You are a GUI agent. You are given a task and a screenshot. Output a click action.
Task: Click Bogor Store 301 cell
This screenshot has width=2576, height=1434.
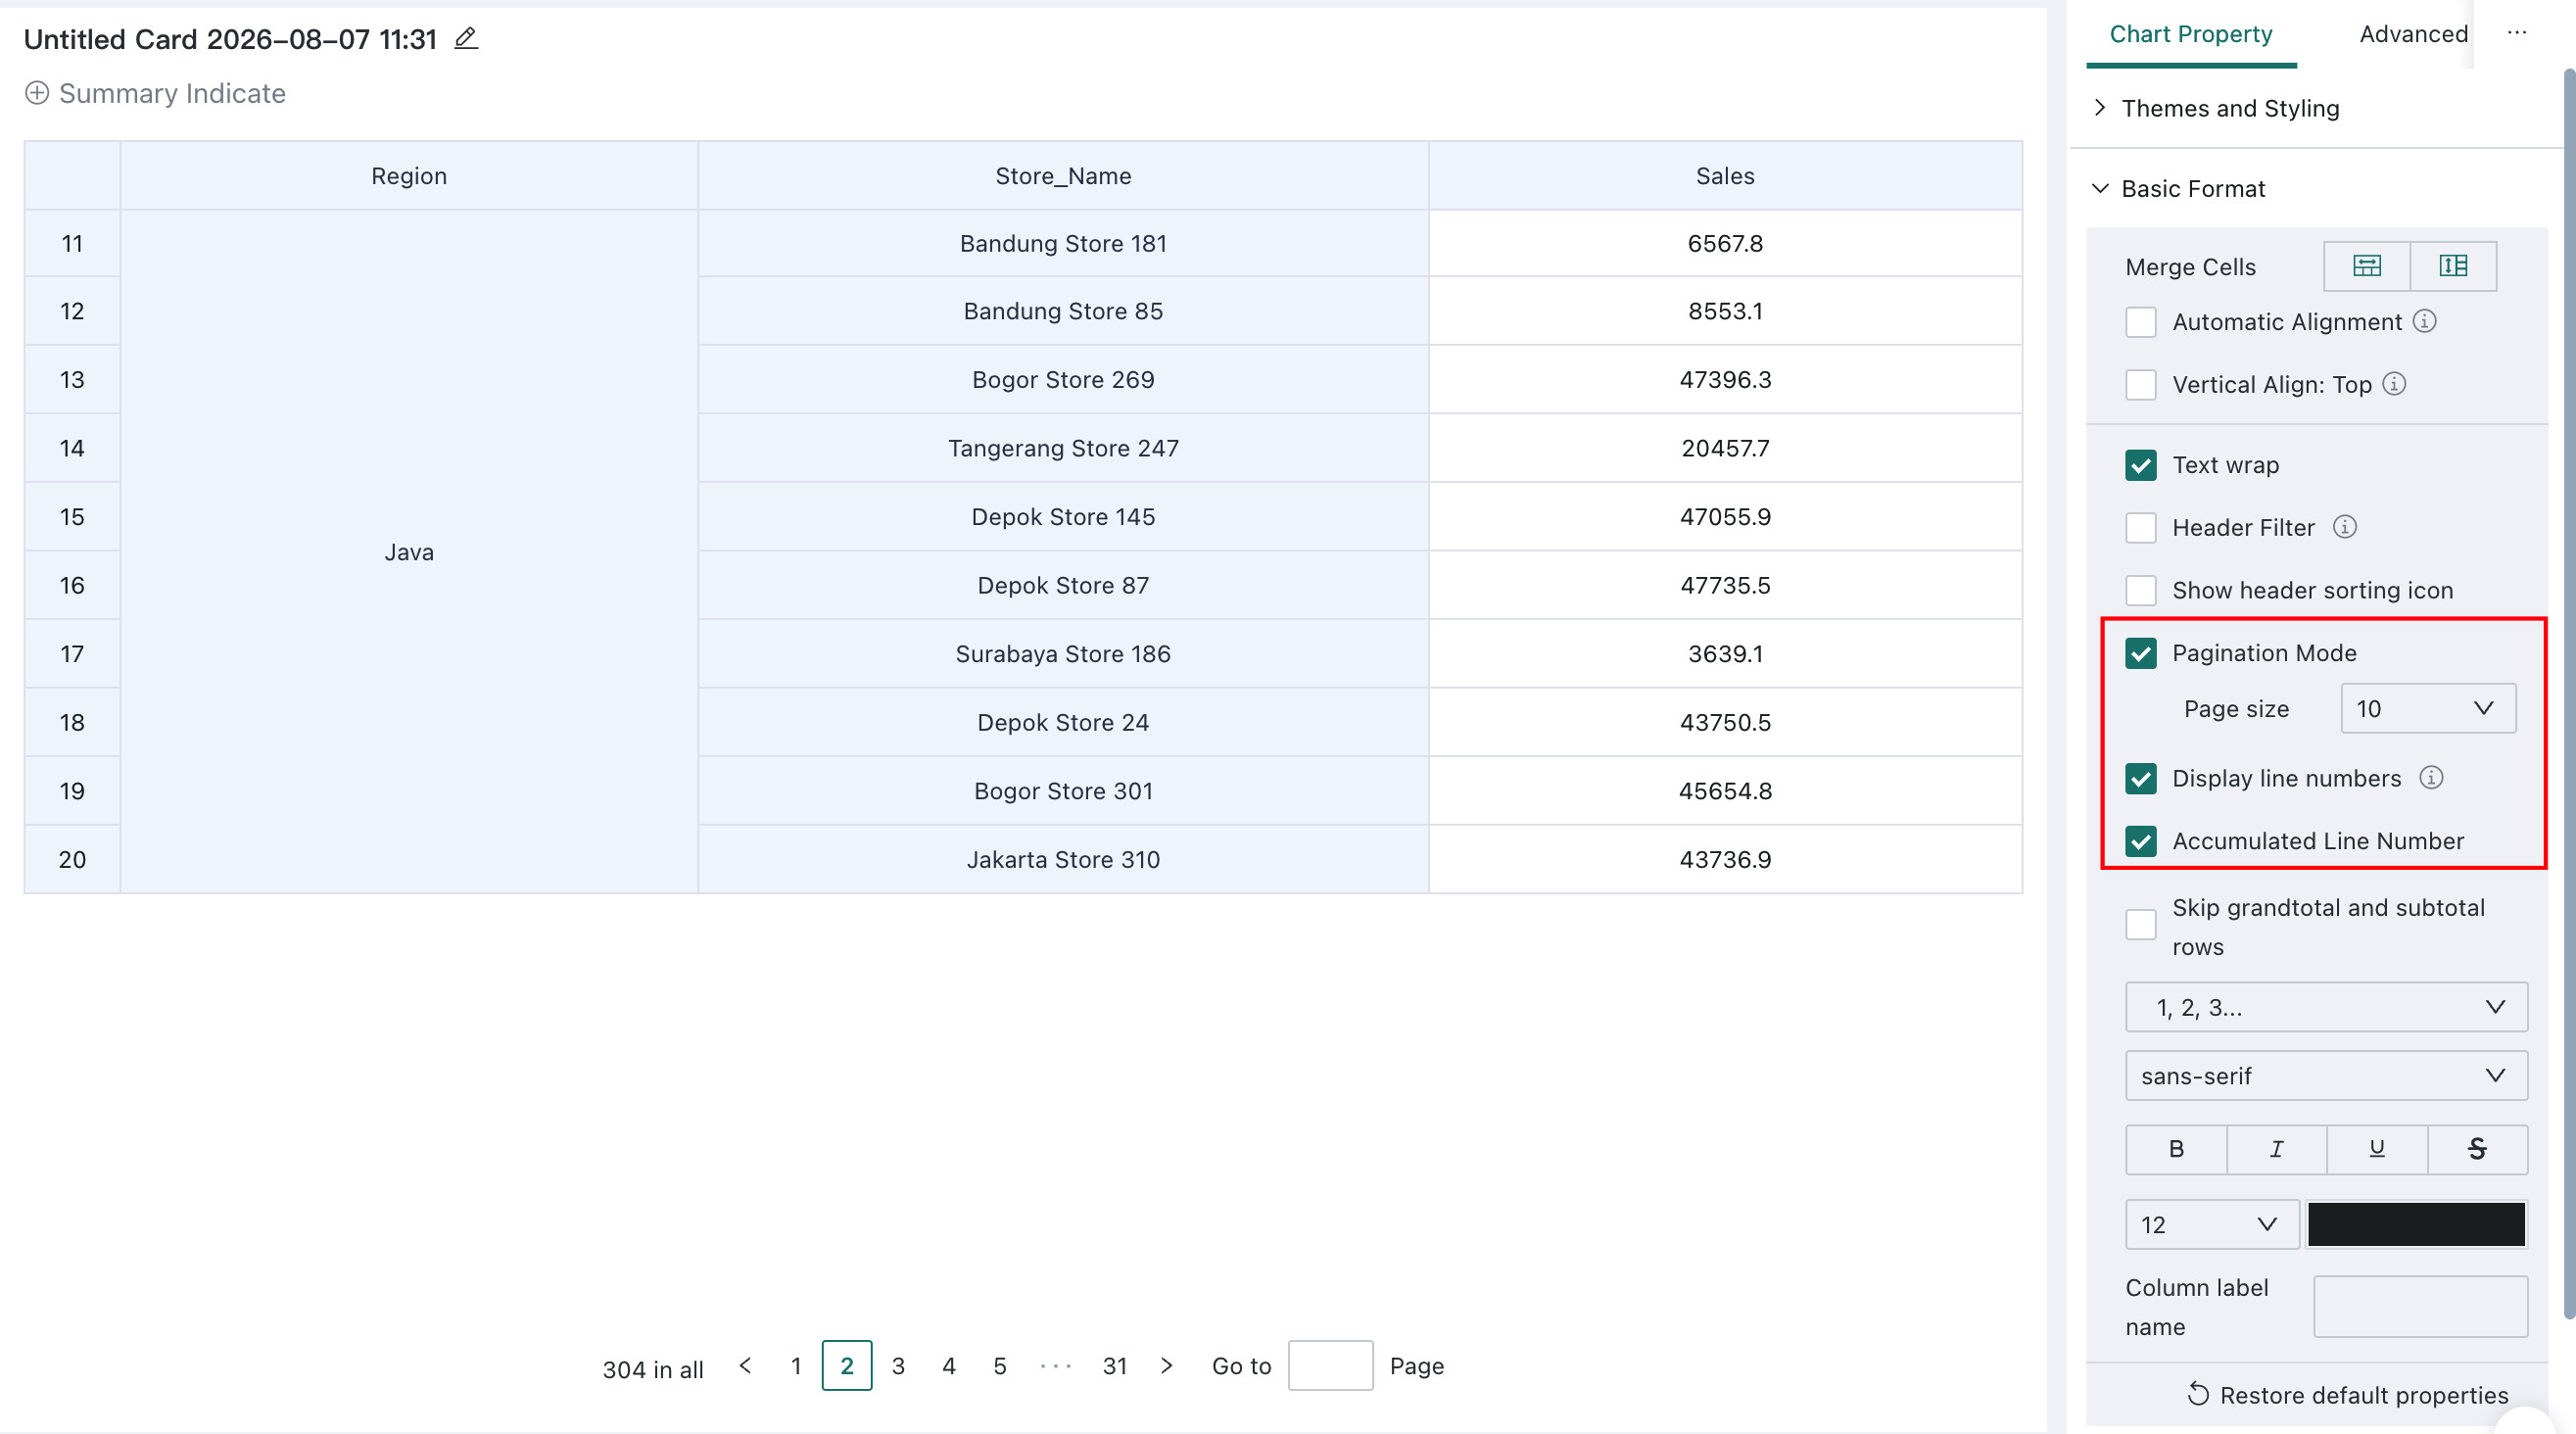(1063, 791)
